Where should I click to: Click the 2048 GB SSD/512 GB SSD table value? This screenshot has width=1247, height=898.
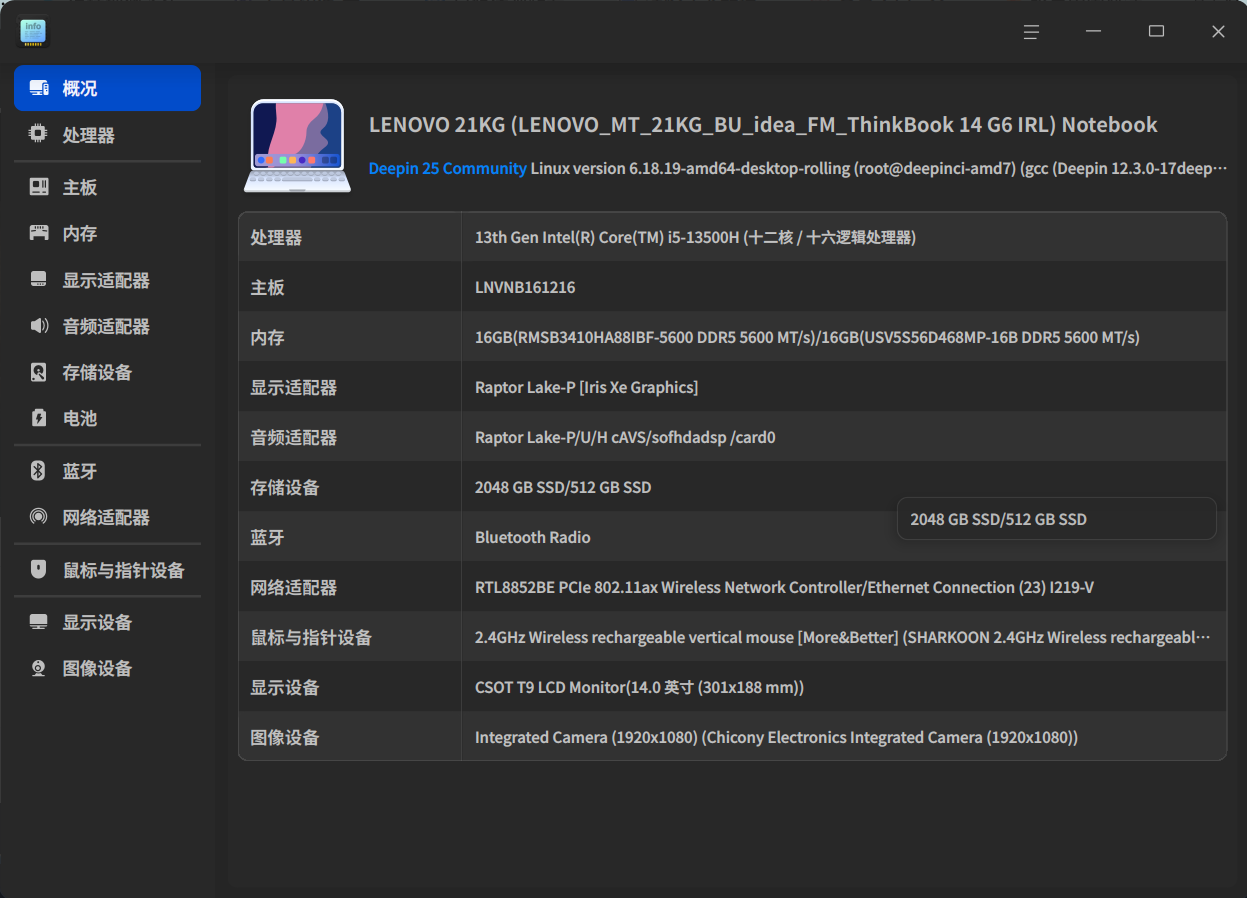563,487
